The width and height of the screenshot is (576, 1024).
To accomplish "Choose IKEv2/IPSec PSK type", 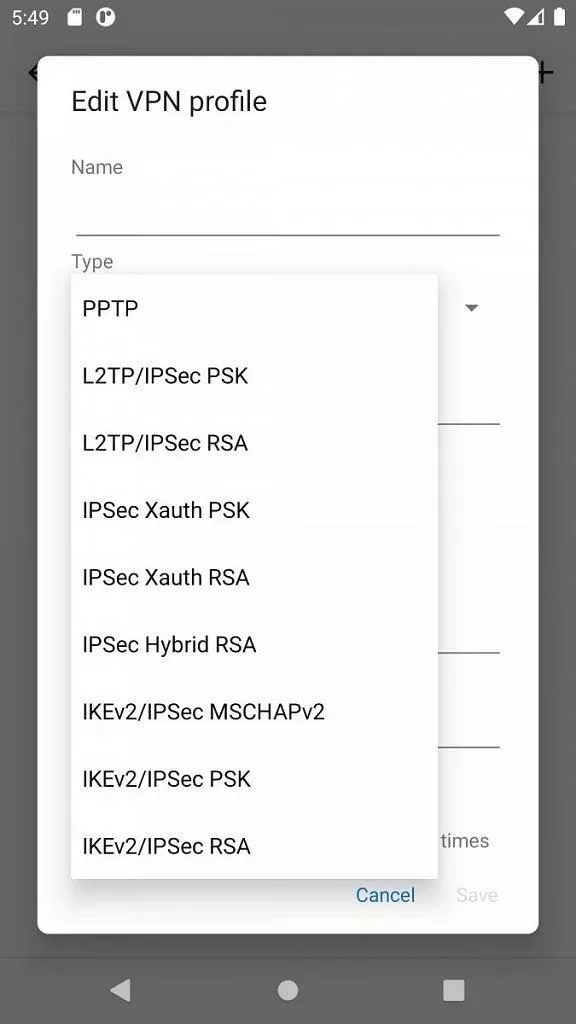I will pyautogui.click(x=254, y=779).
